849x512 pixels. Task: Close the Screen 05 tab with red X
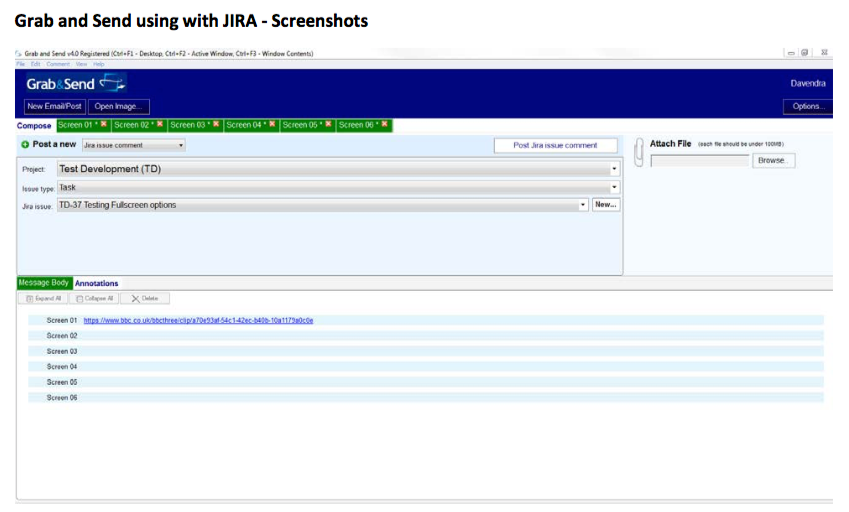coord(328,124)
